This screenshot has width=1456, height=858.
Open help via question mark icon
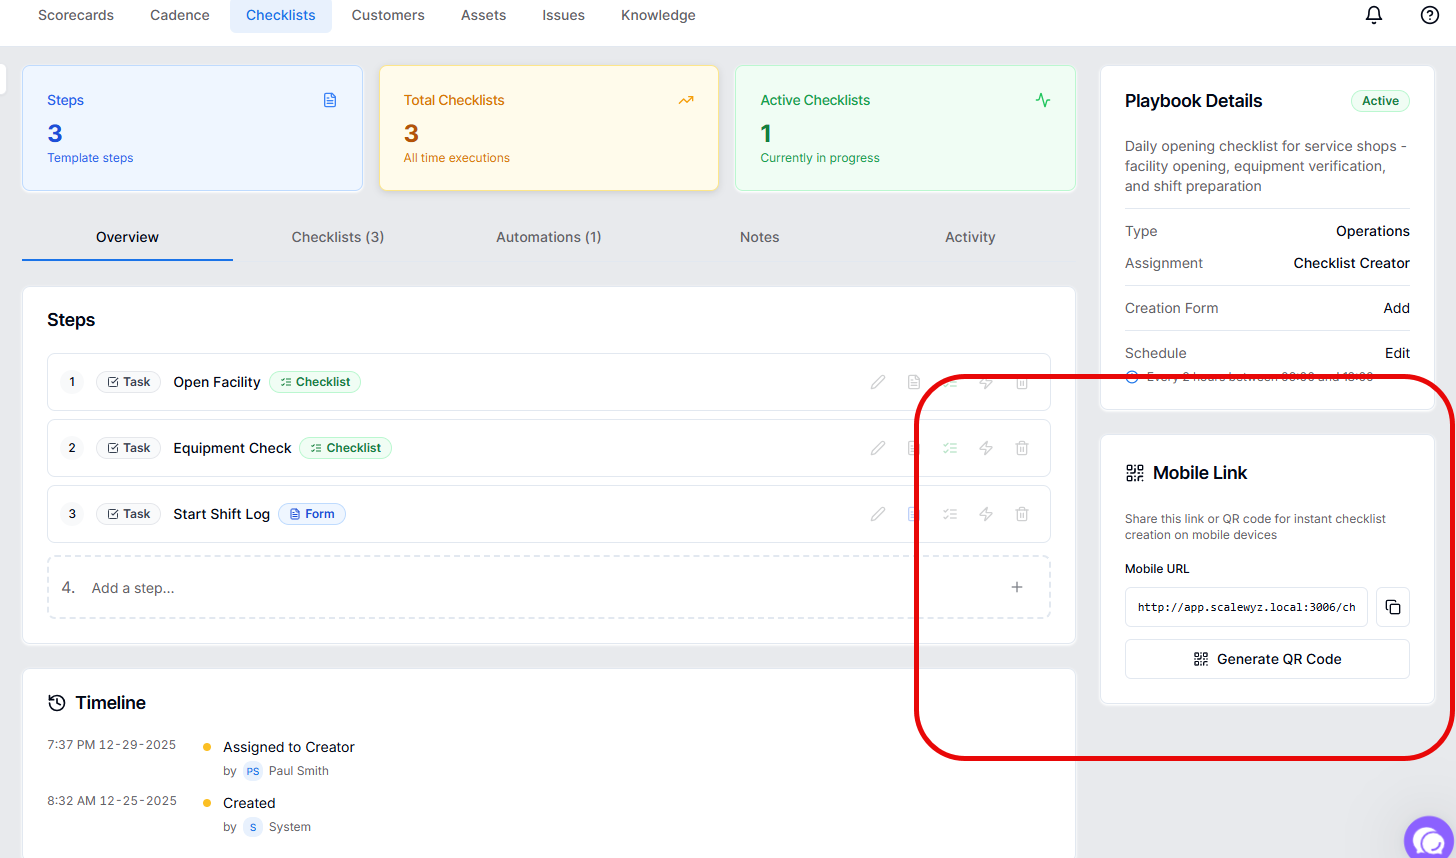pos(1430,15)
